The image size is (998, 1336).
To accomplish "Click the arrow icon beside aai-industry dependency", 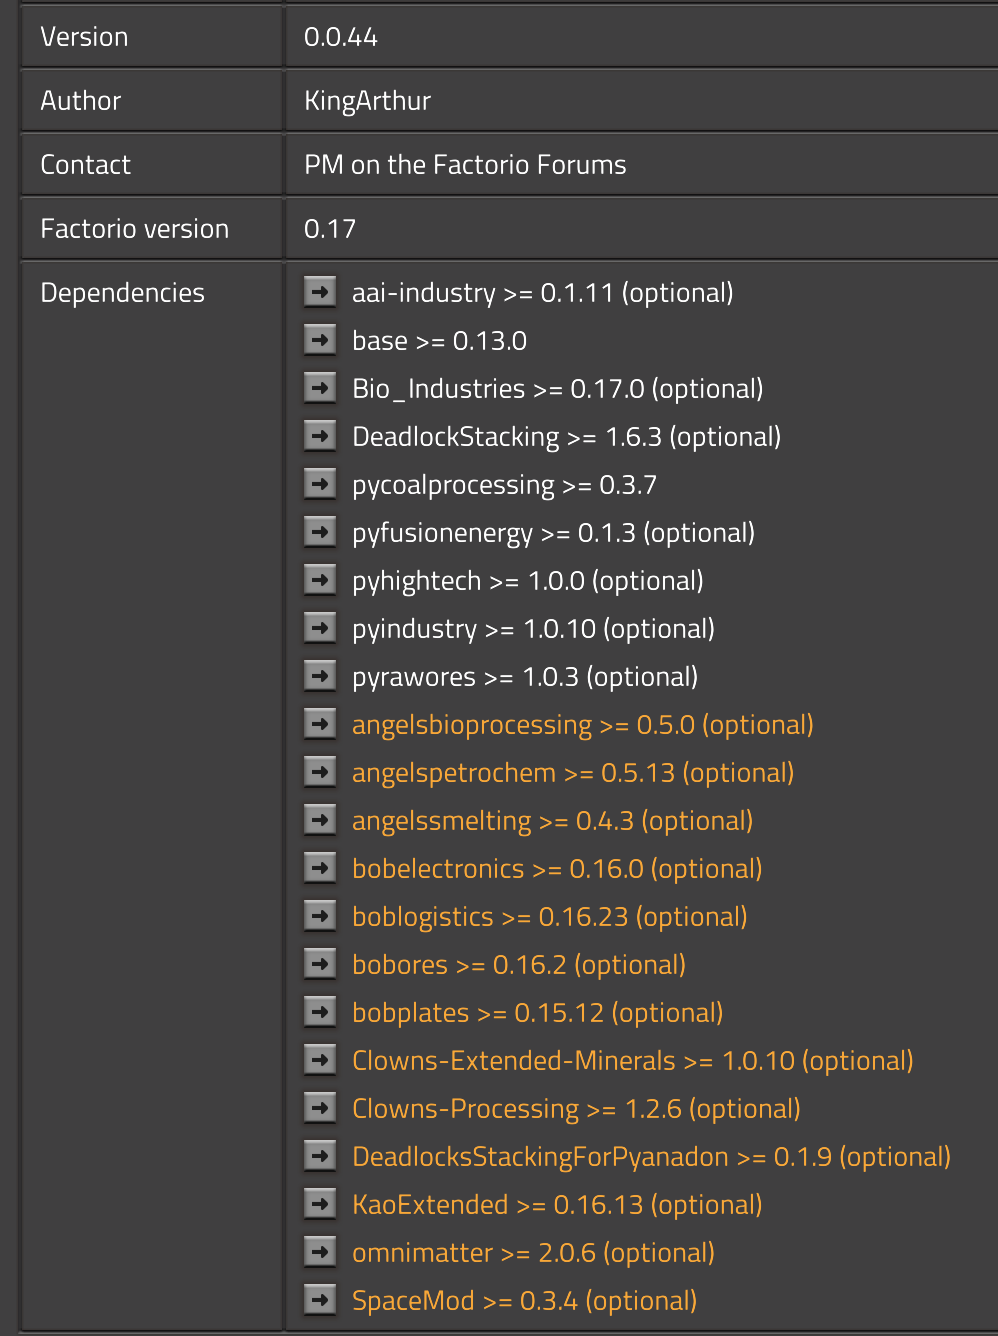I will point(320,292).
